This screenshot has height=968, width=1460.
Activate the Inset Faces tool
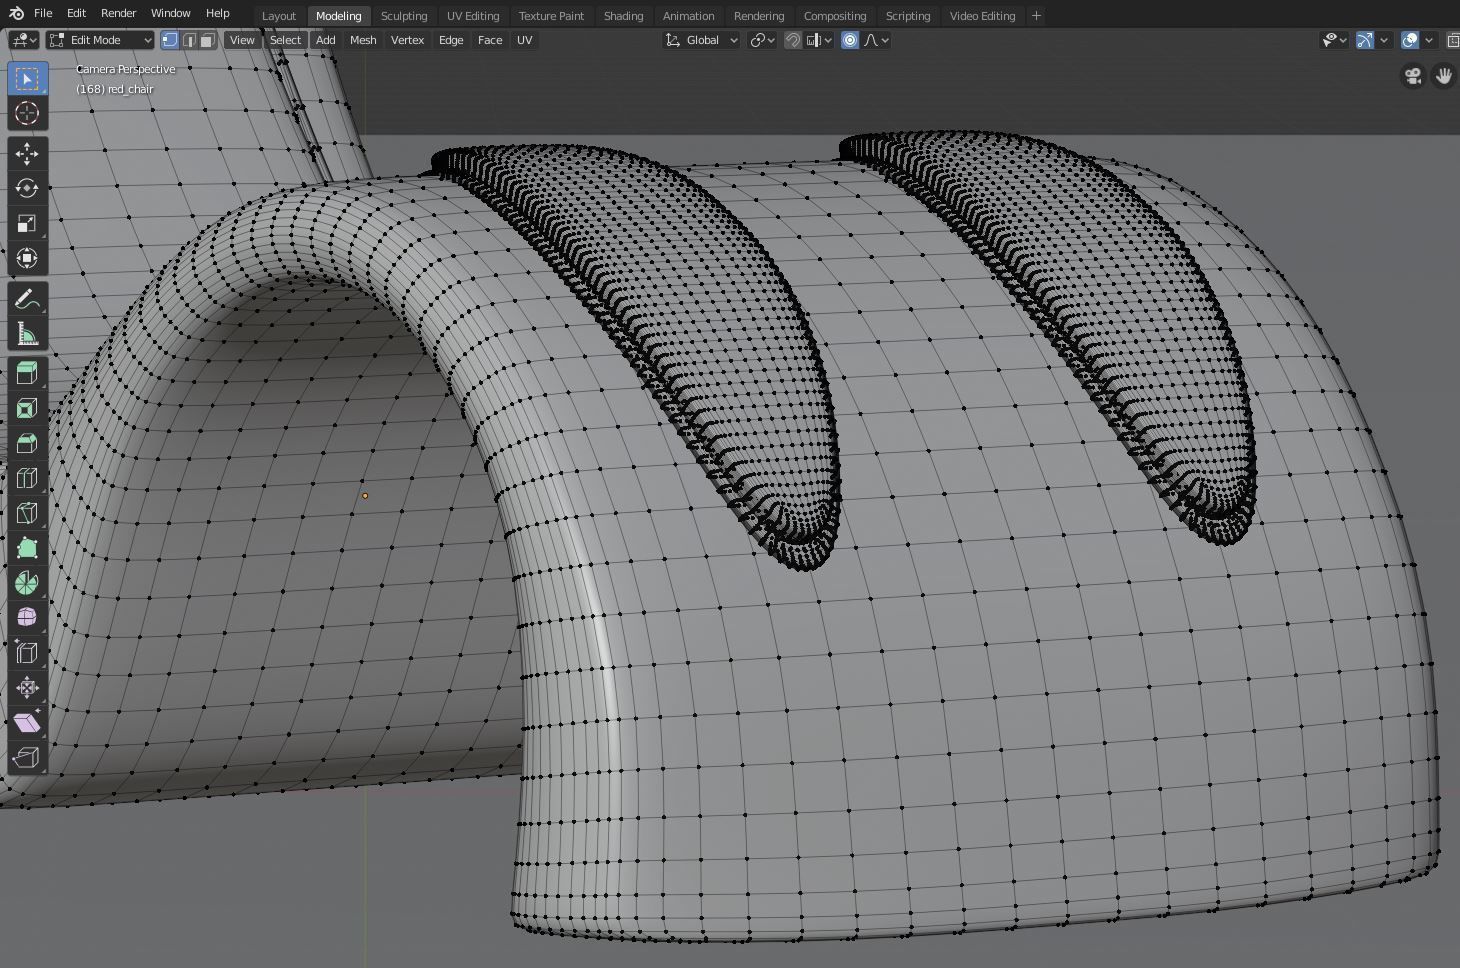pyautogui.click(x=27, y=408)
